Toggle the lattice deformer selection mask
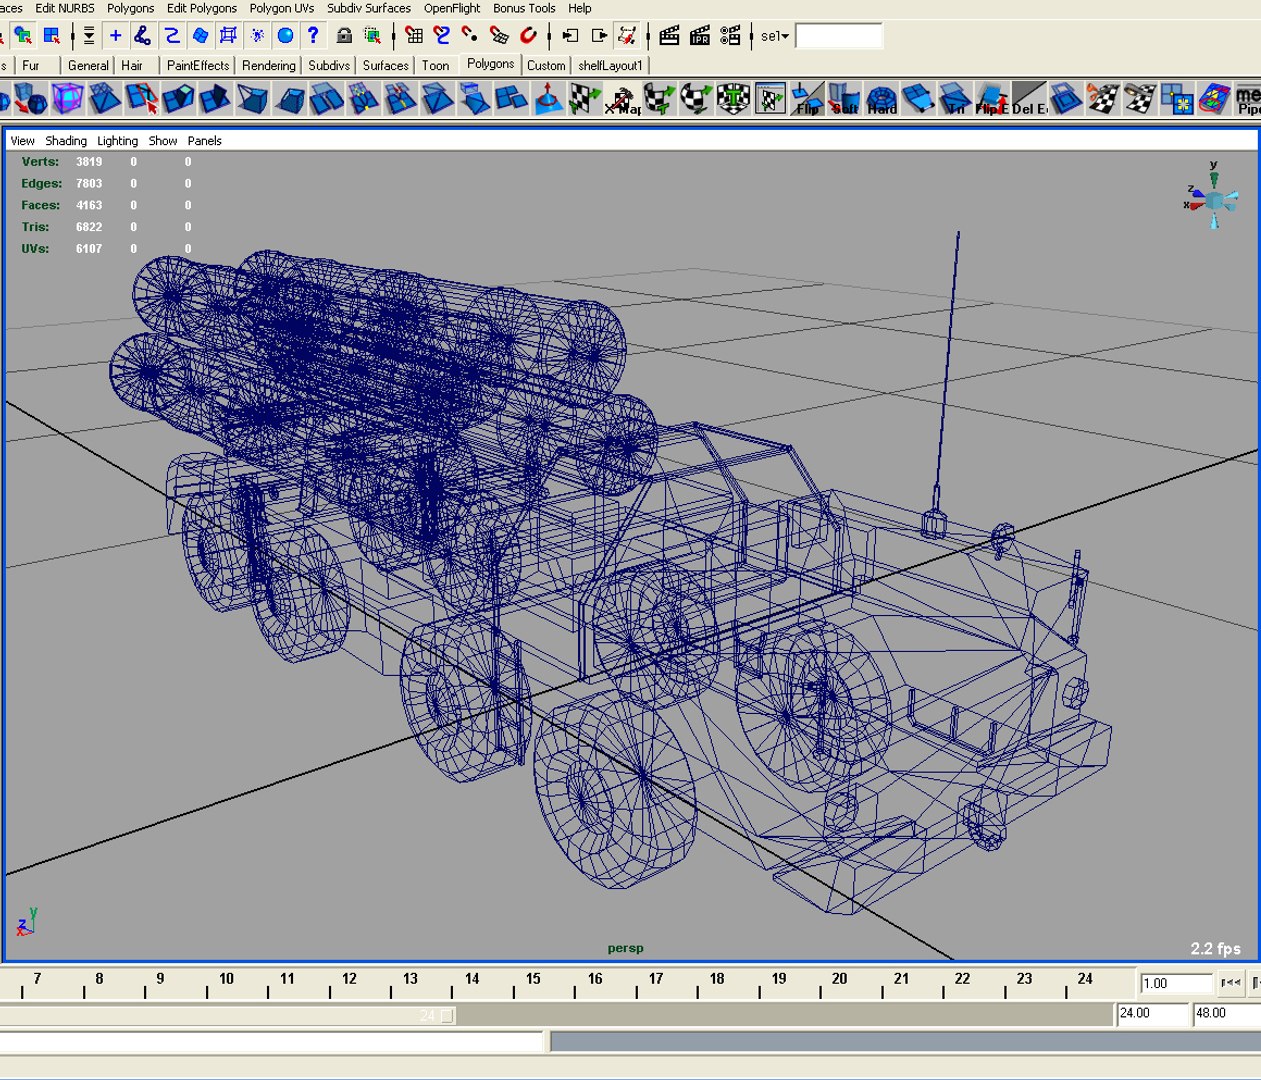 228,36
